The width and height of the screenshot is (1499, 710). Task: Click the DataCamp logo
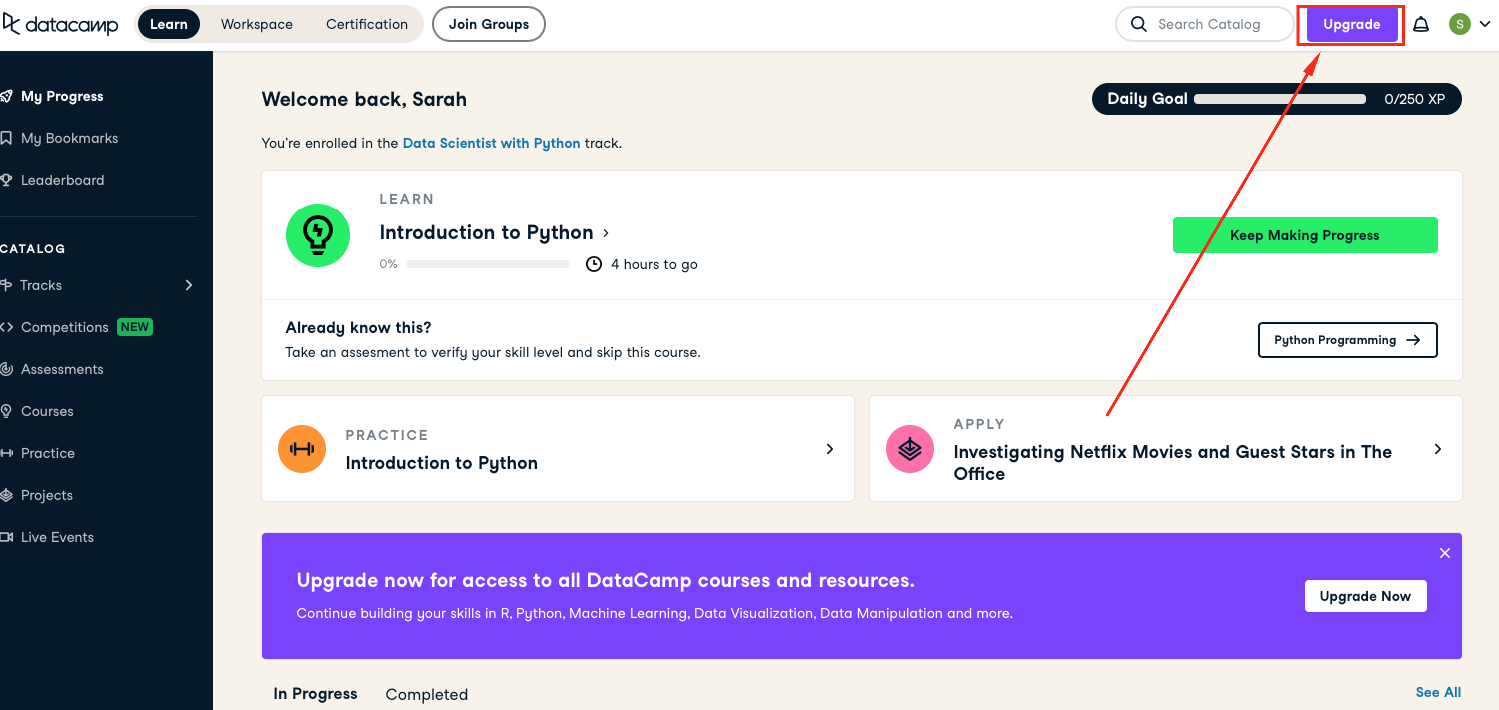(60, 24)
